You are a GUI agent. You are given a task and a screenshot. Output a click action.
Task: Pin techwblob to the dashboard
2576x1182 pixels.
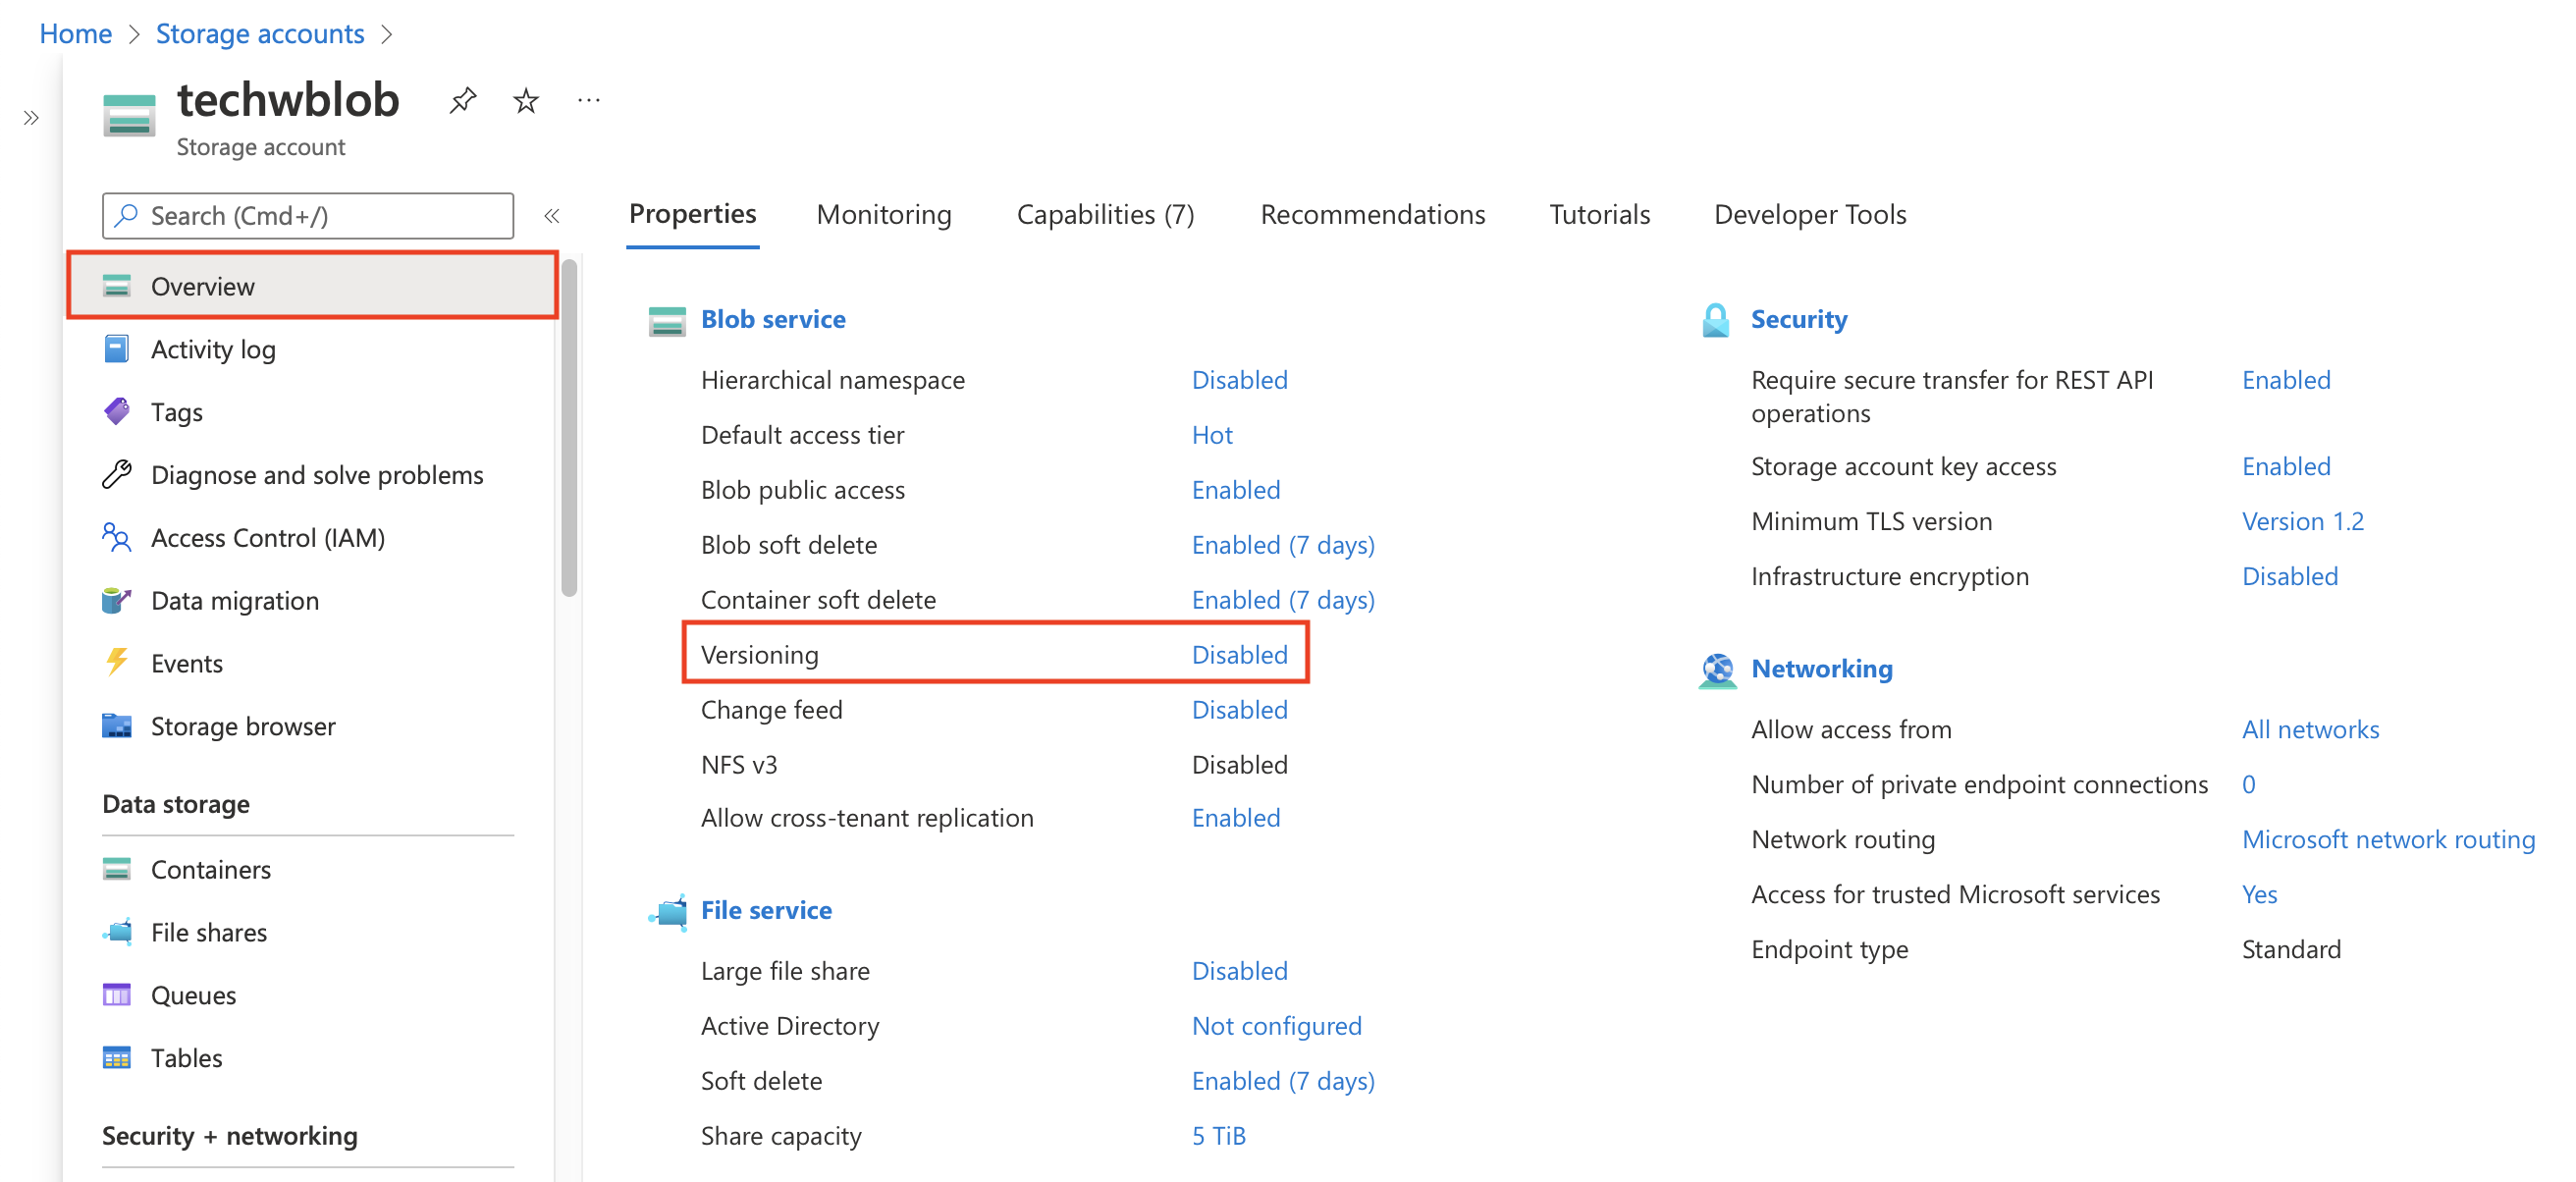coord(462,100)
